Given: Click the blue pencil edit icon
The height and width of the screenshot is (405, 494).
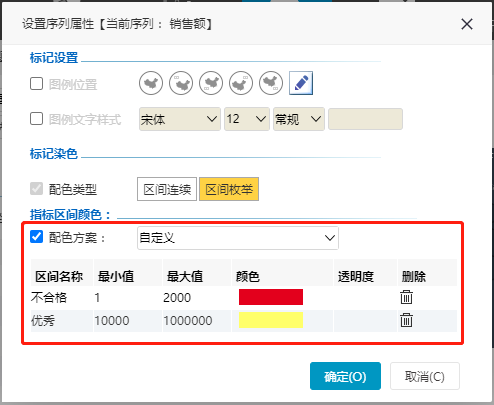Looking at the screenshot, I should point(301,83).
